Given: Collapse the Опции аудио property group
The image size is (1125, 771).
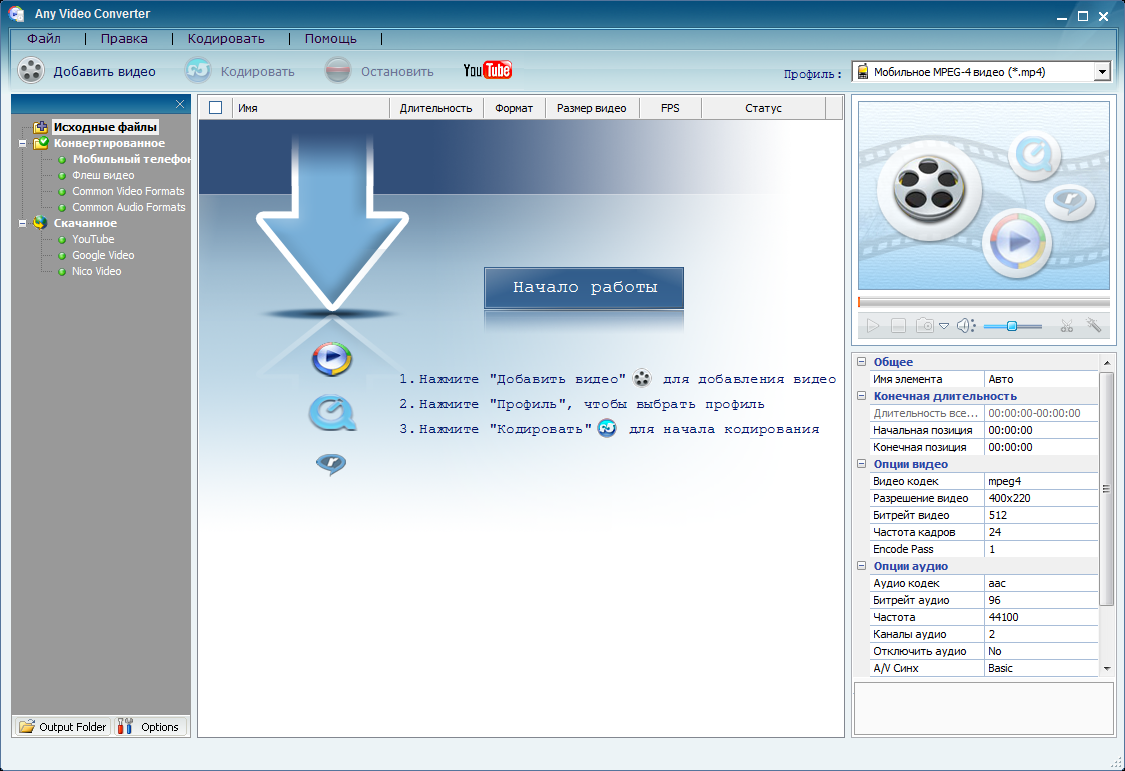Looking at the screenshot, I should tap(862, 566).
